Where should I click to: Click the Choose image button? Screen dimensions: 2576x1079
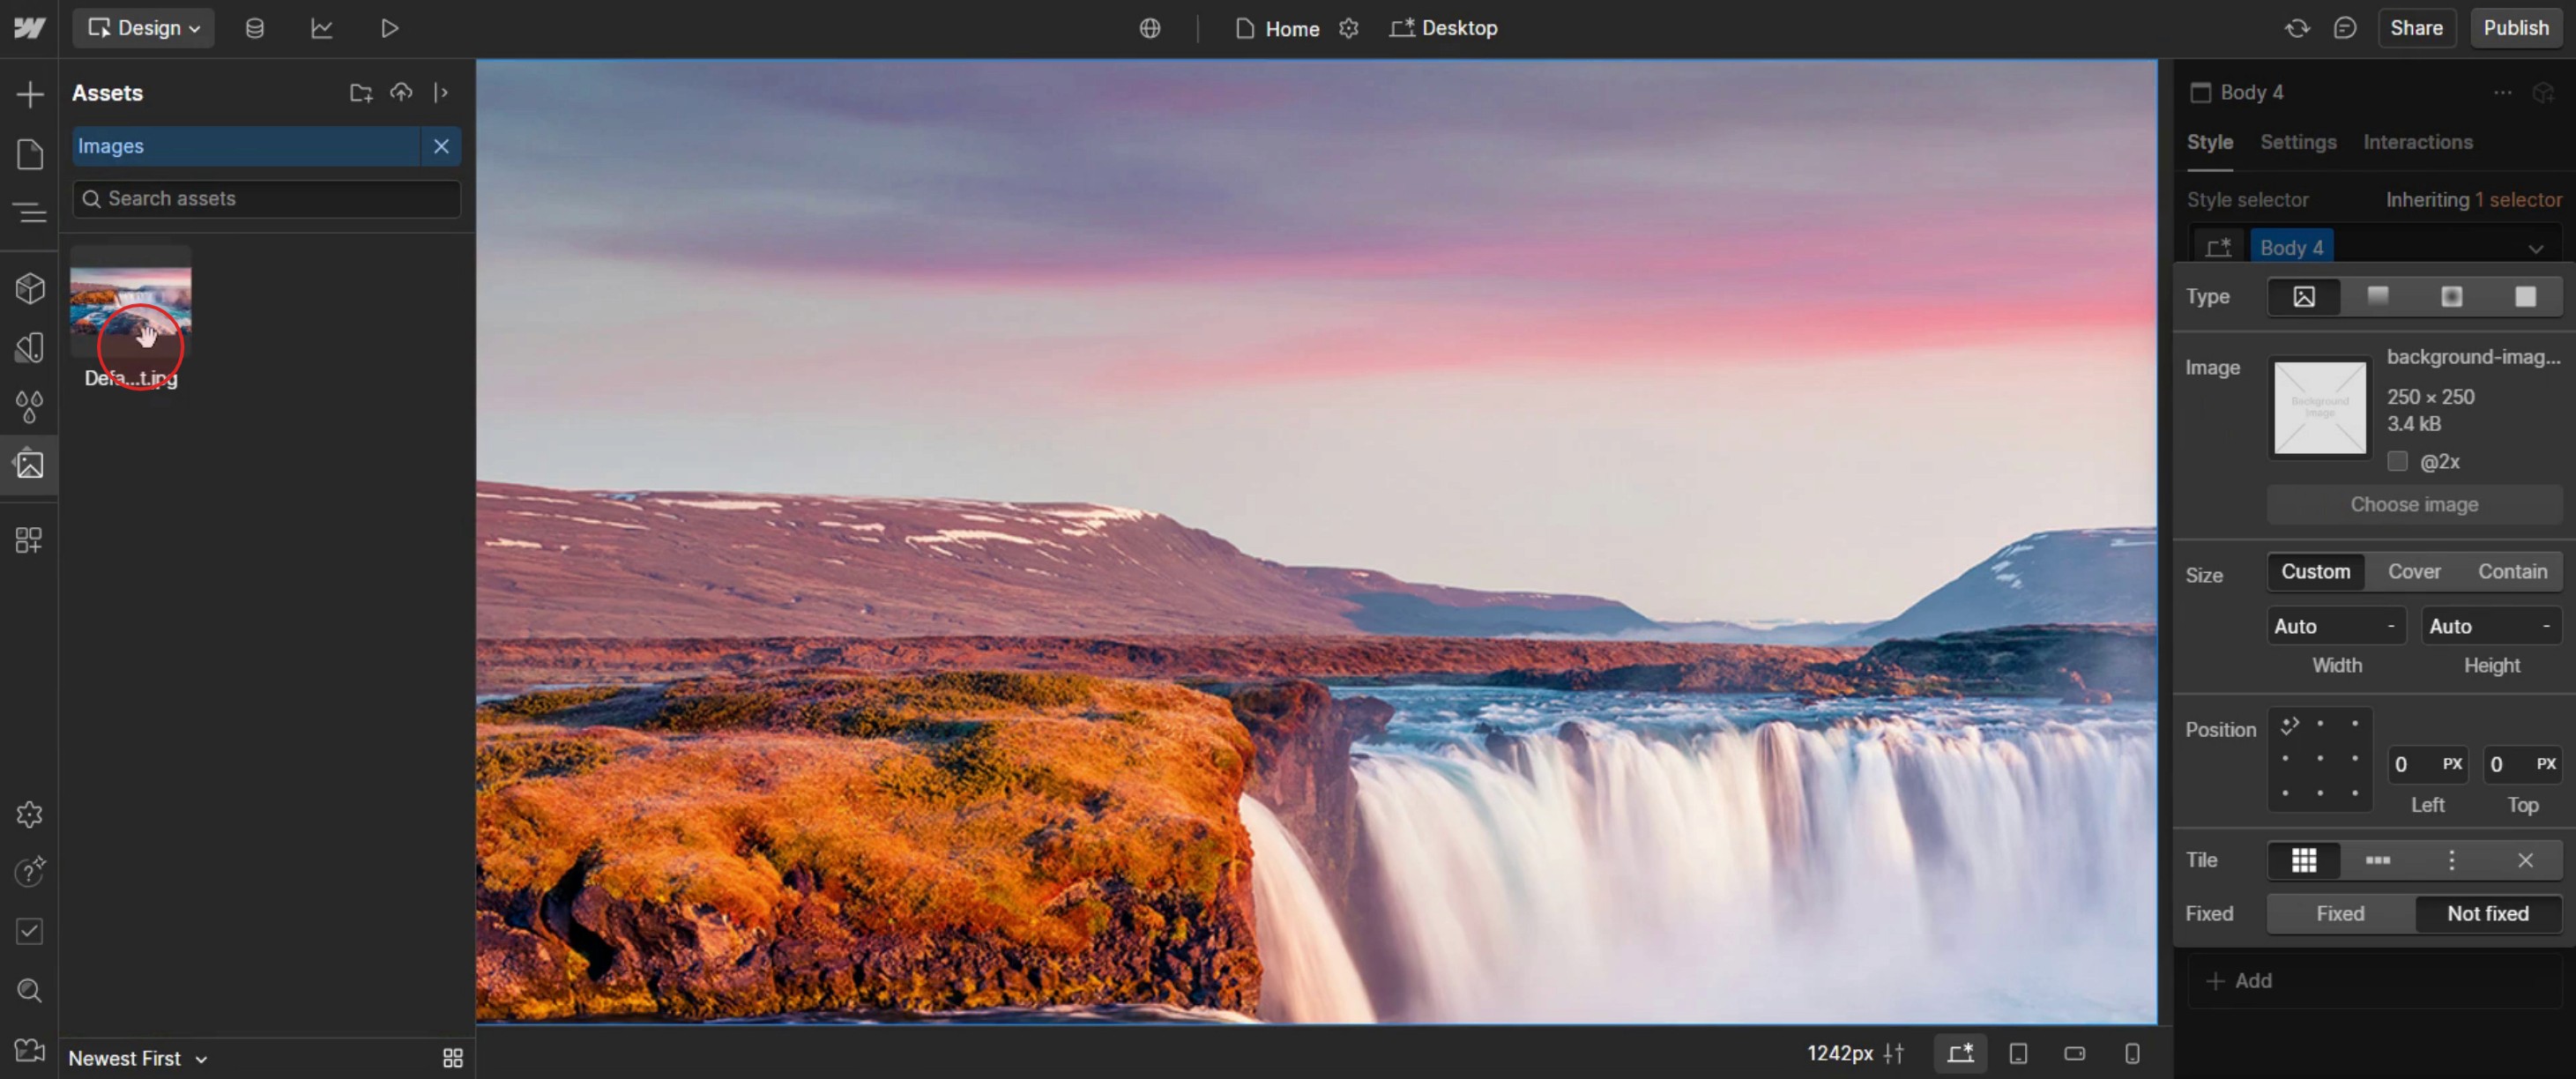point(2413,504)
